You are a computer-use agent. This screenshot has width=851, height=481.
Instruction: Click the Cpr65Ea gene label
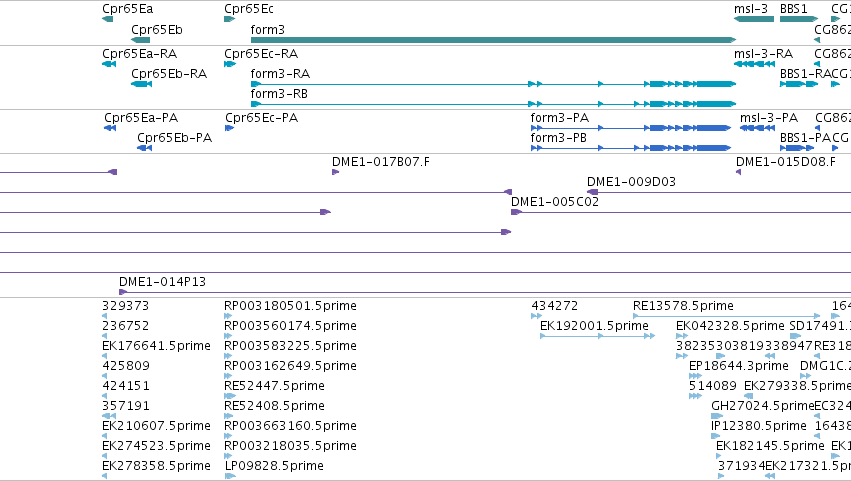click(x=128, y=9)
